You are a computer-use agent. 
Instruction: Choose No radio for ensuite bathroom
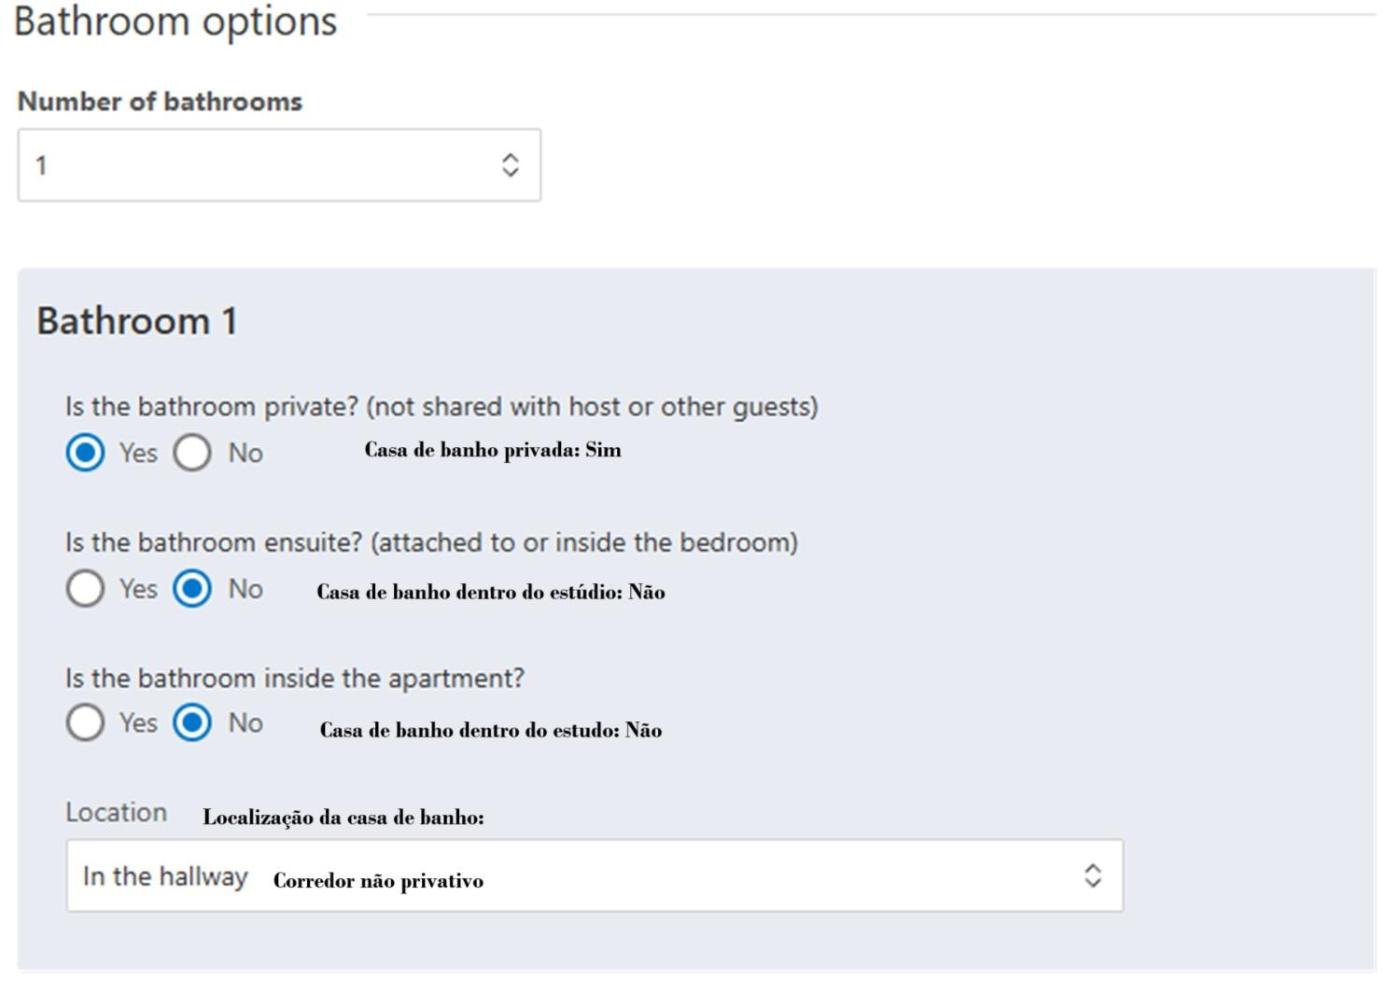click(192, 589)
